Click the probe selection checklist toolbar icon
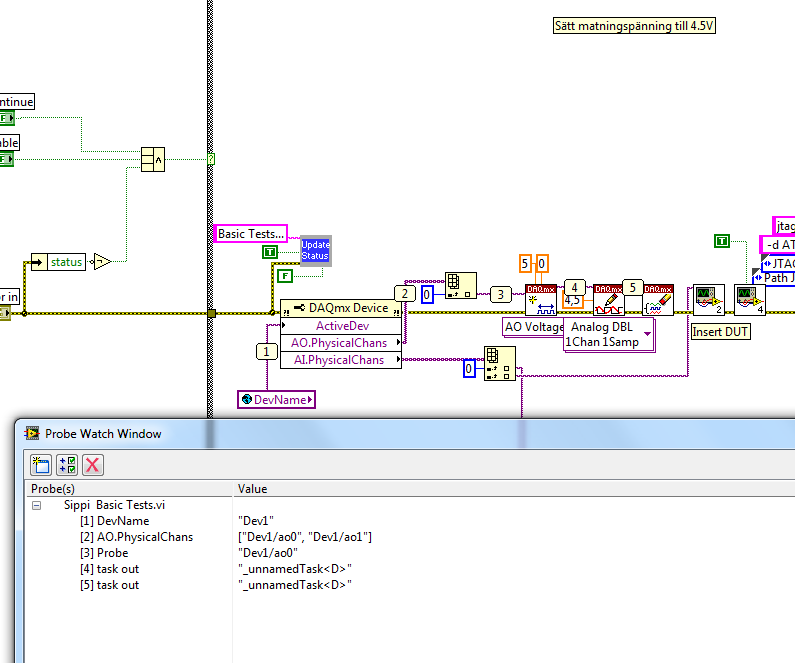 [67, 464]
